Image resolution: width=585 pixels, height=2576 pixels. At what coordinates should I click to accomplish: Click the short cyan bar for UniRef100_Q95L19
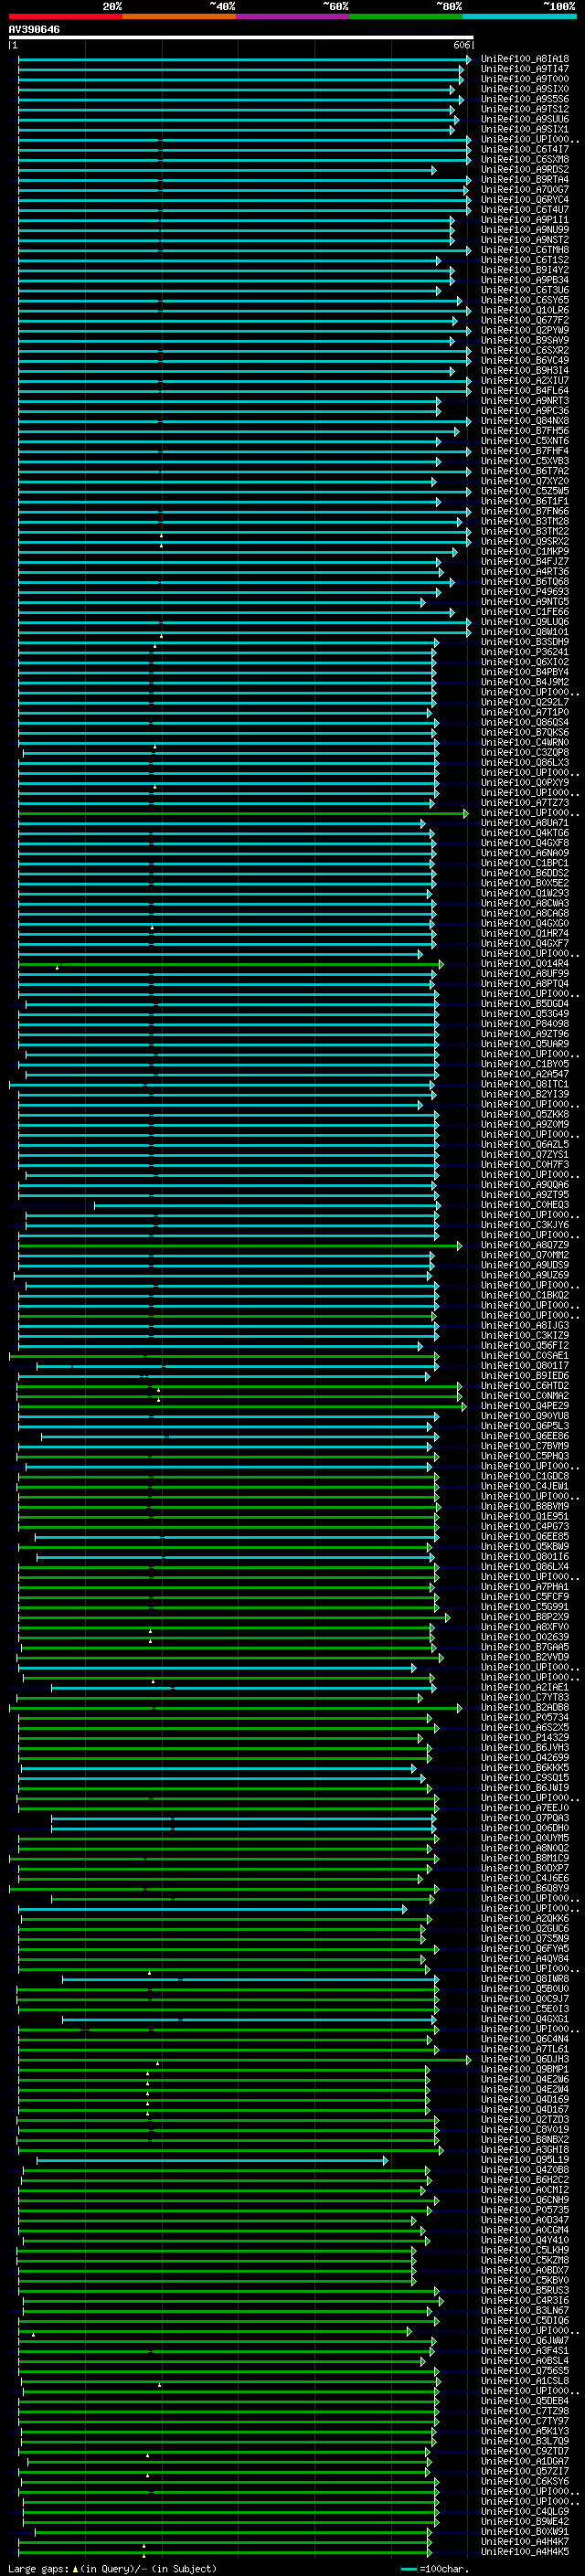pyautogui.click(x=212, y=2160)
